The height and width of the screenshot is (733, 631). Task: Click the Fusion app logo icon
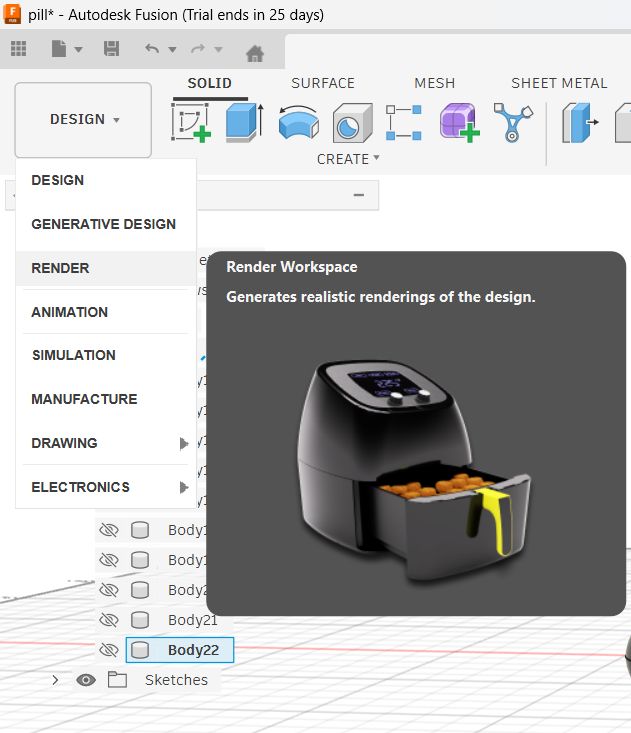point(12,14)
